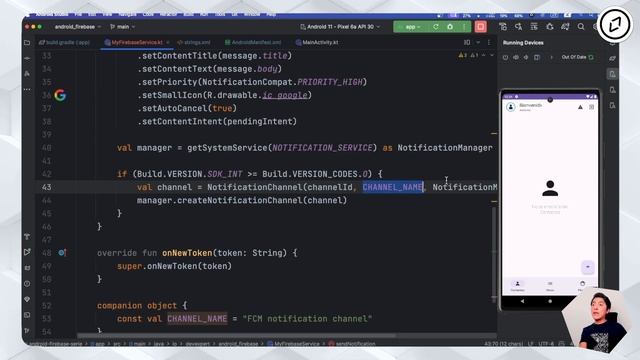
Task: Click the Running Devices panel title
Action: (x=523, y=42)
